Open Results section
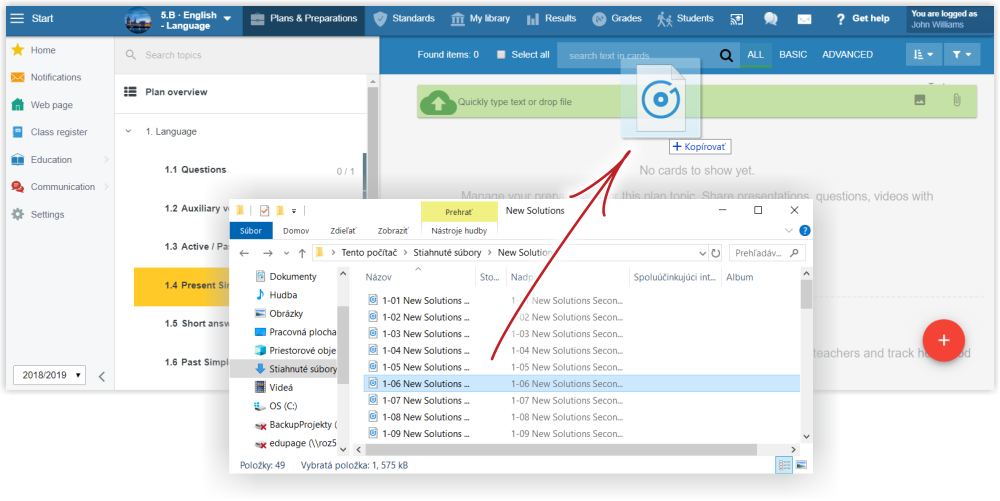 click(551, 18)
